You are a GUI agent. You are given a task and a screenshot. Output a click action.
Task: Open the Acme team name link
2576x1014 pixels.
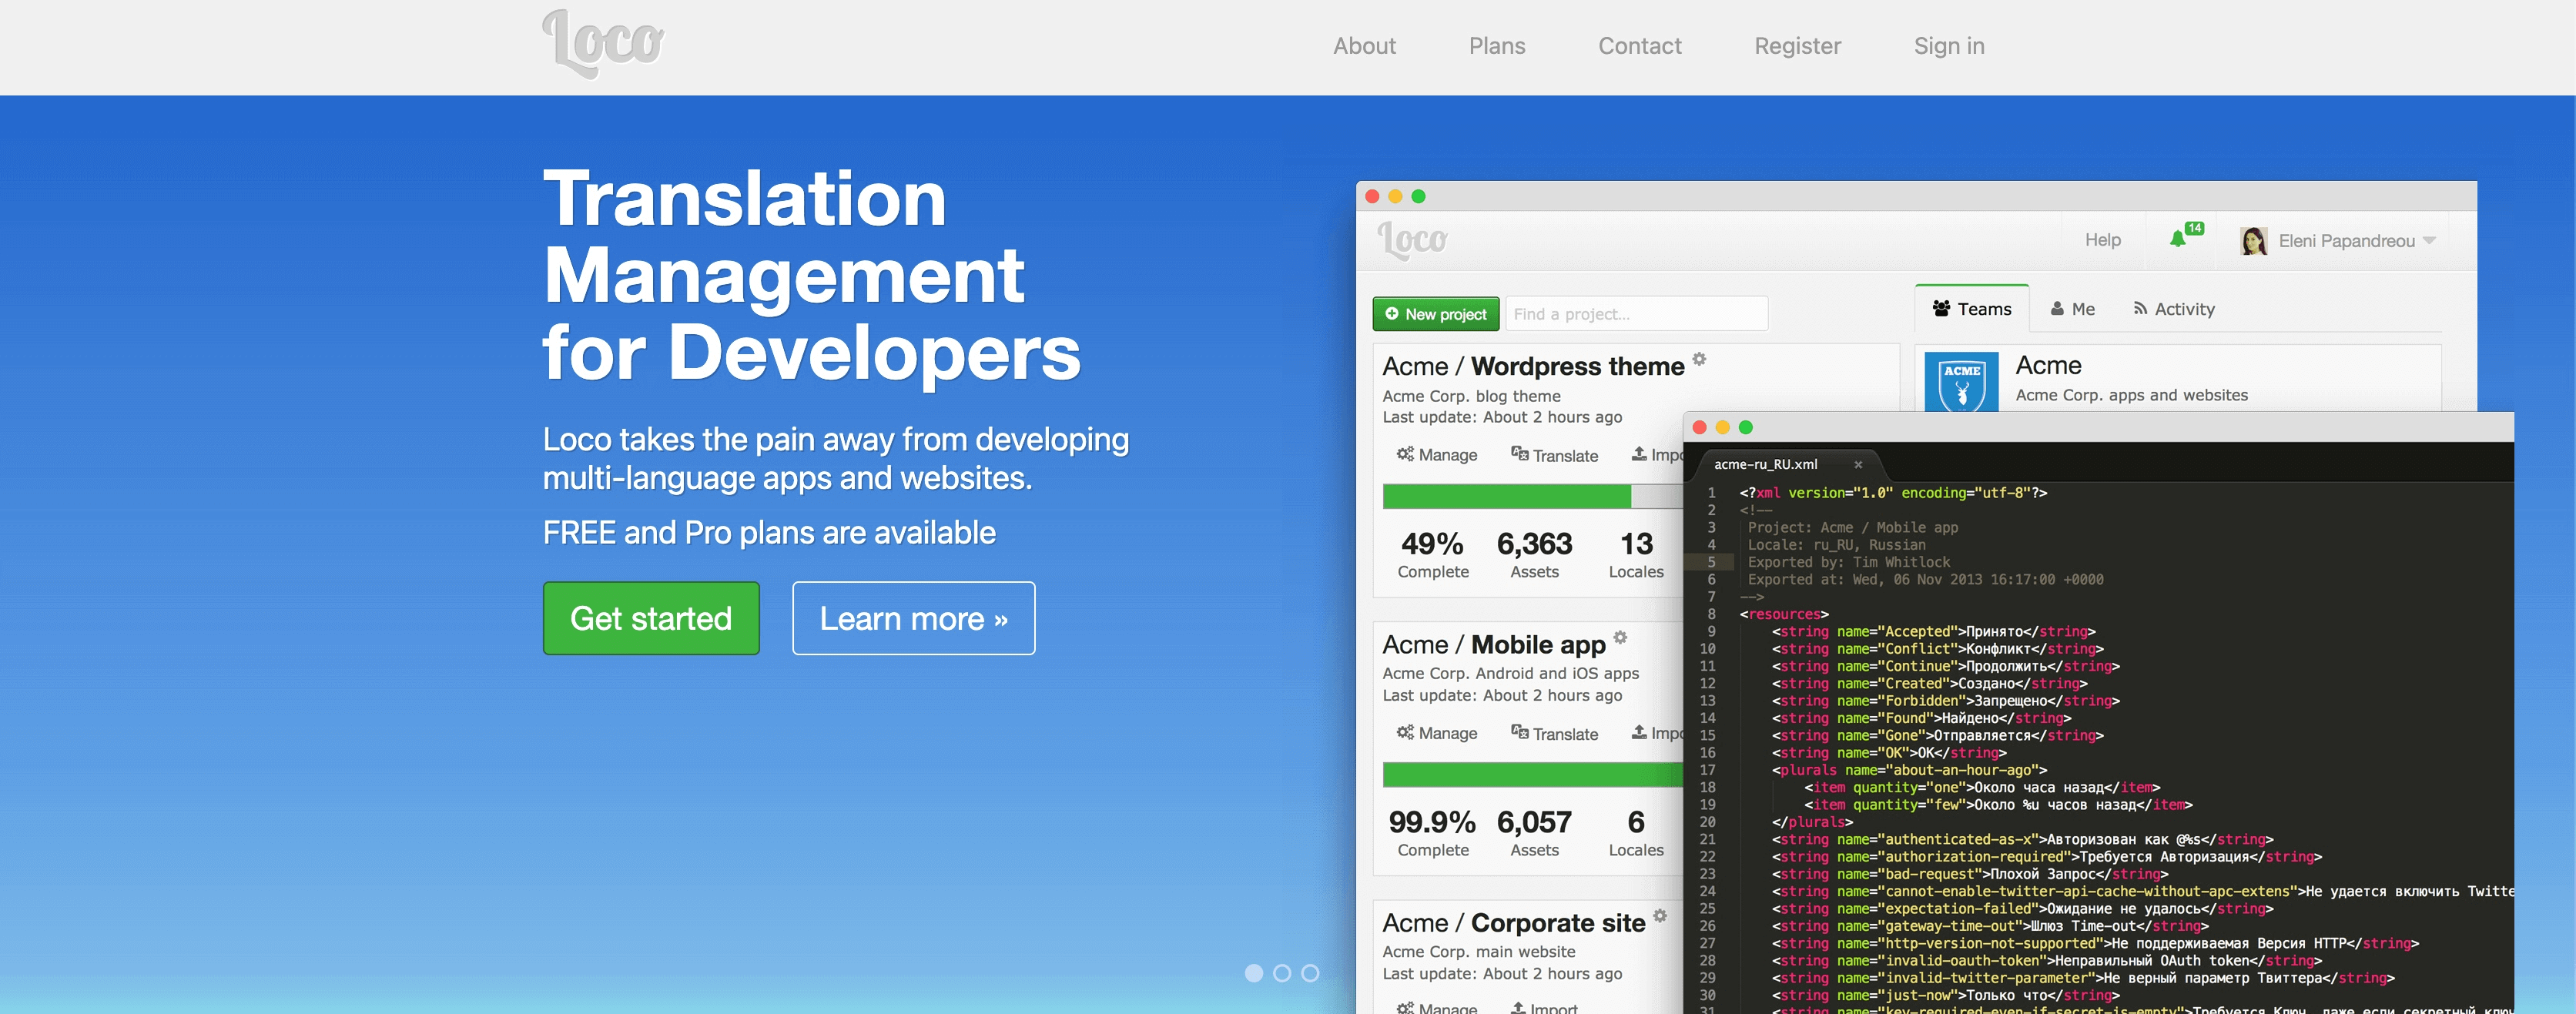tap(2048, 366)
